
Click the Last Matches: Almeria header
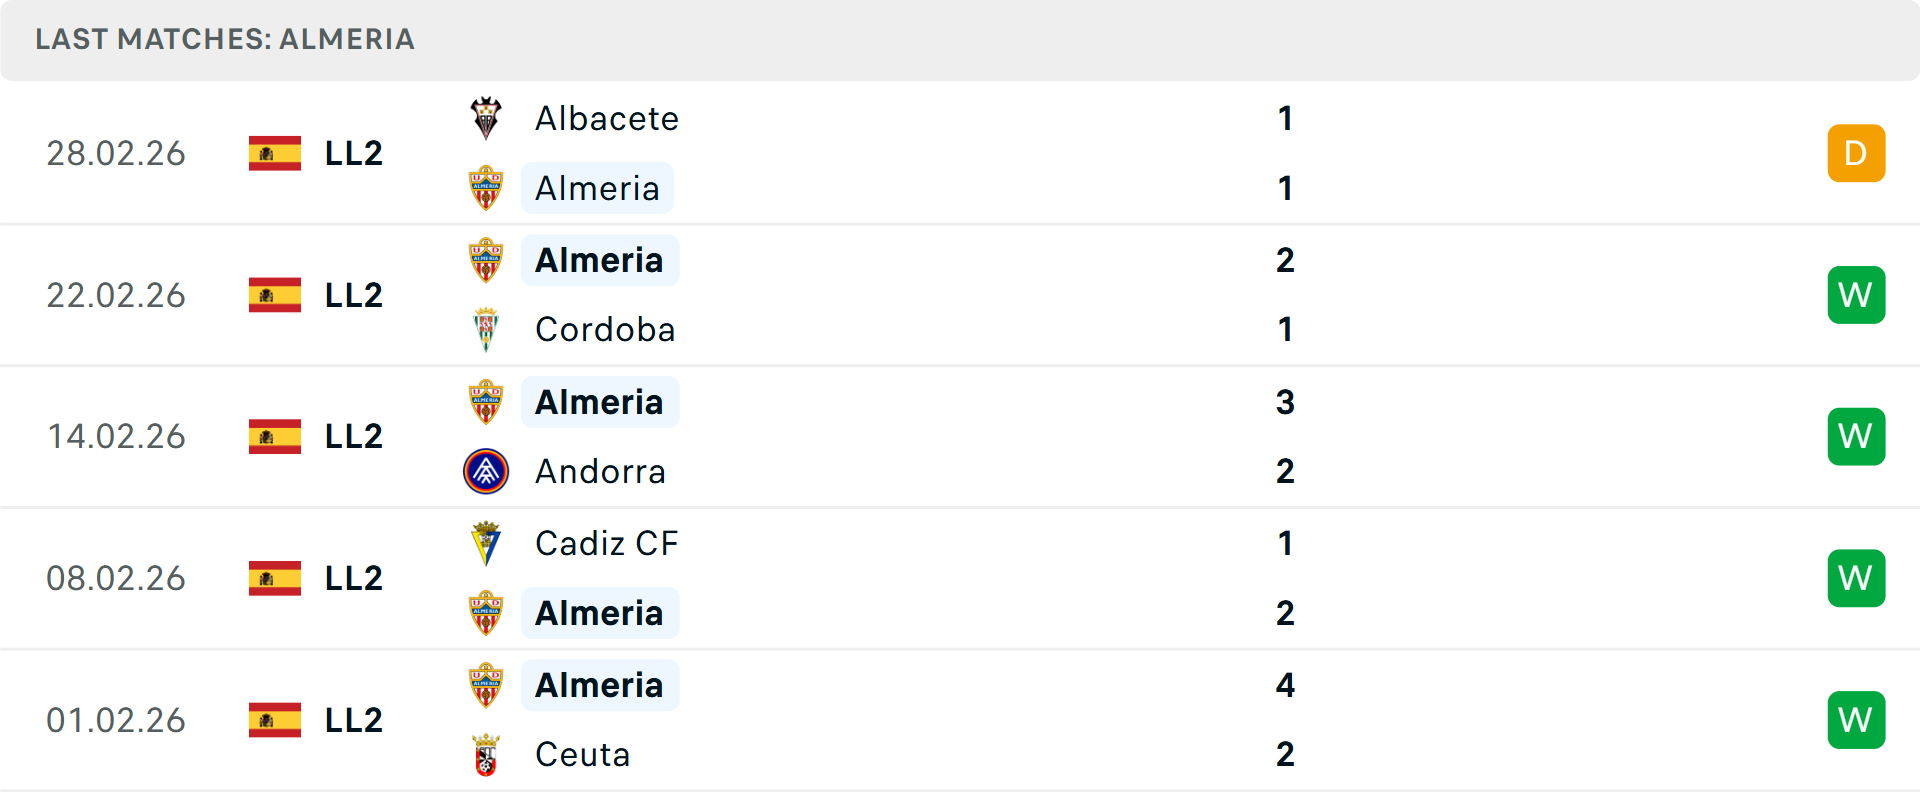pyautogui.click(x=225, y=39)
